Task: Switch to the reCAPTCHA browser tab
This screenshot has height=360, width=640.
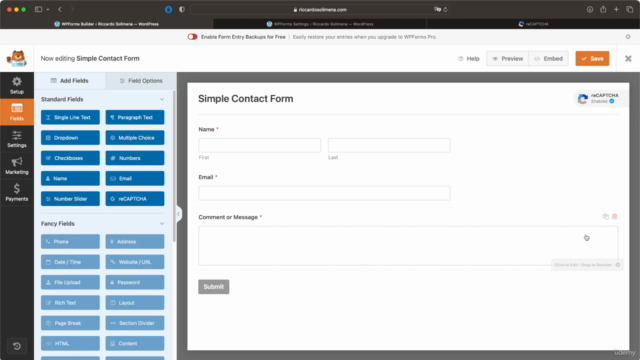Action: 533,24
